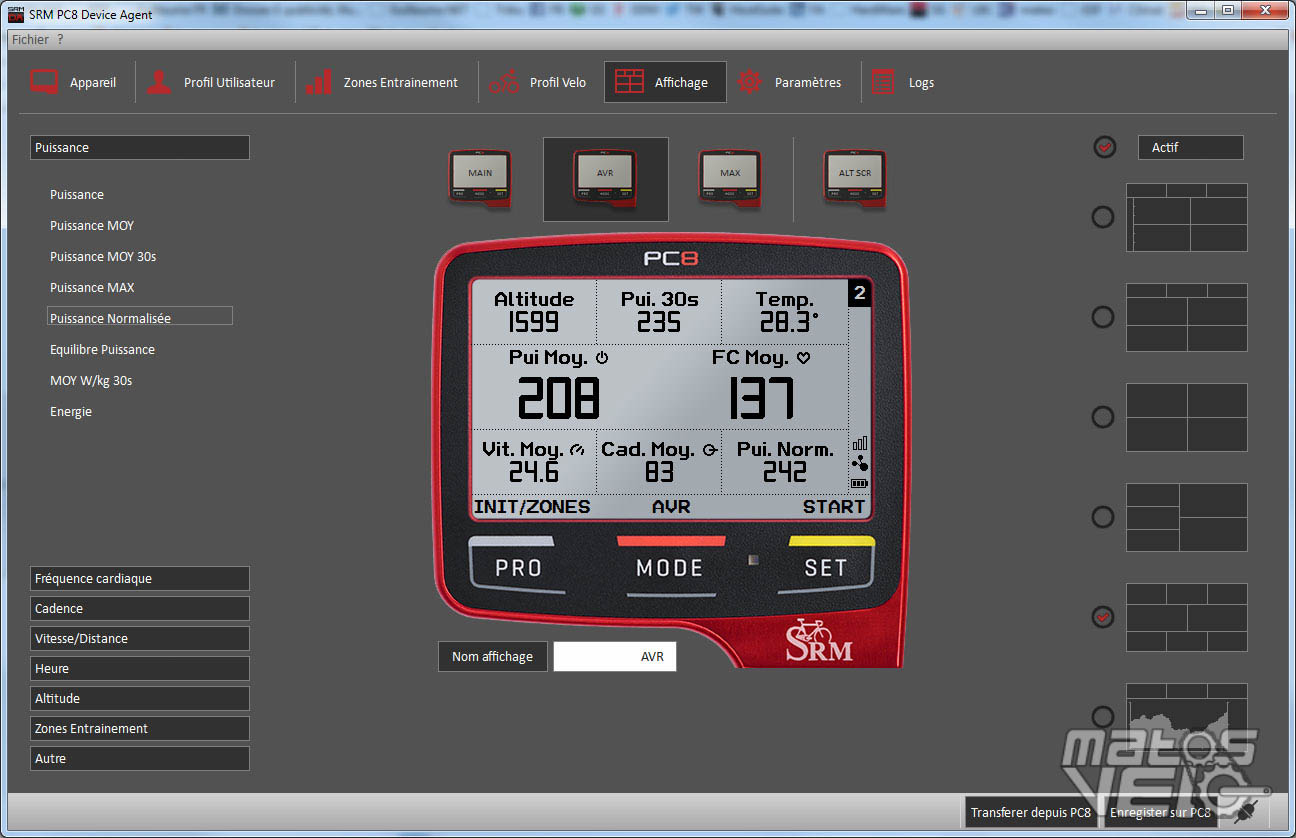This screenshot has height=838, width=1296.
Task: Click the Zones Entrainement bar chart icon
Action: click(x=319, y=82)
